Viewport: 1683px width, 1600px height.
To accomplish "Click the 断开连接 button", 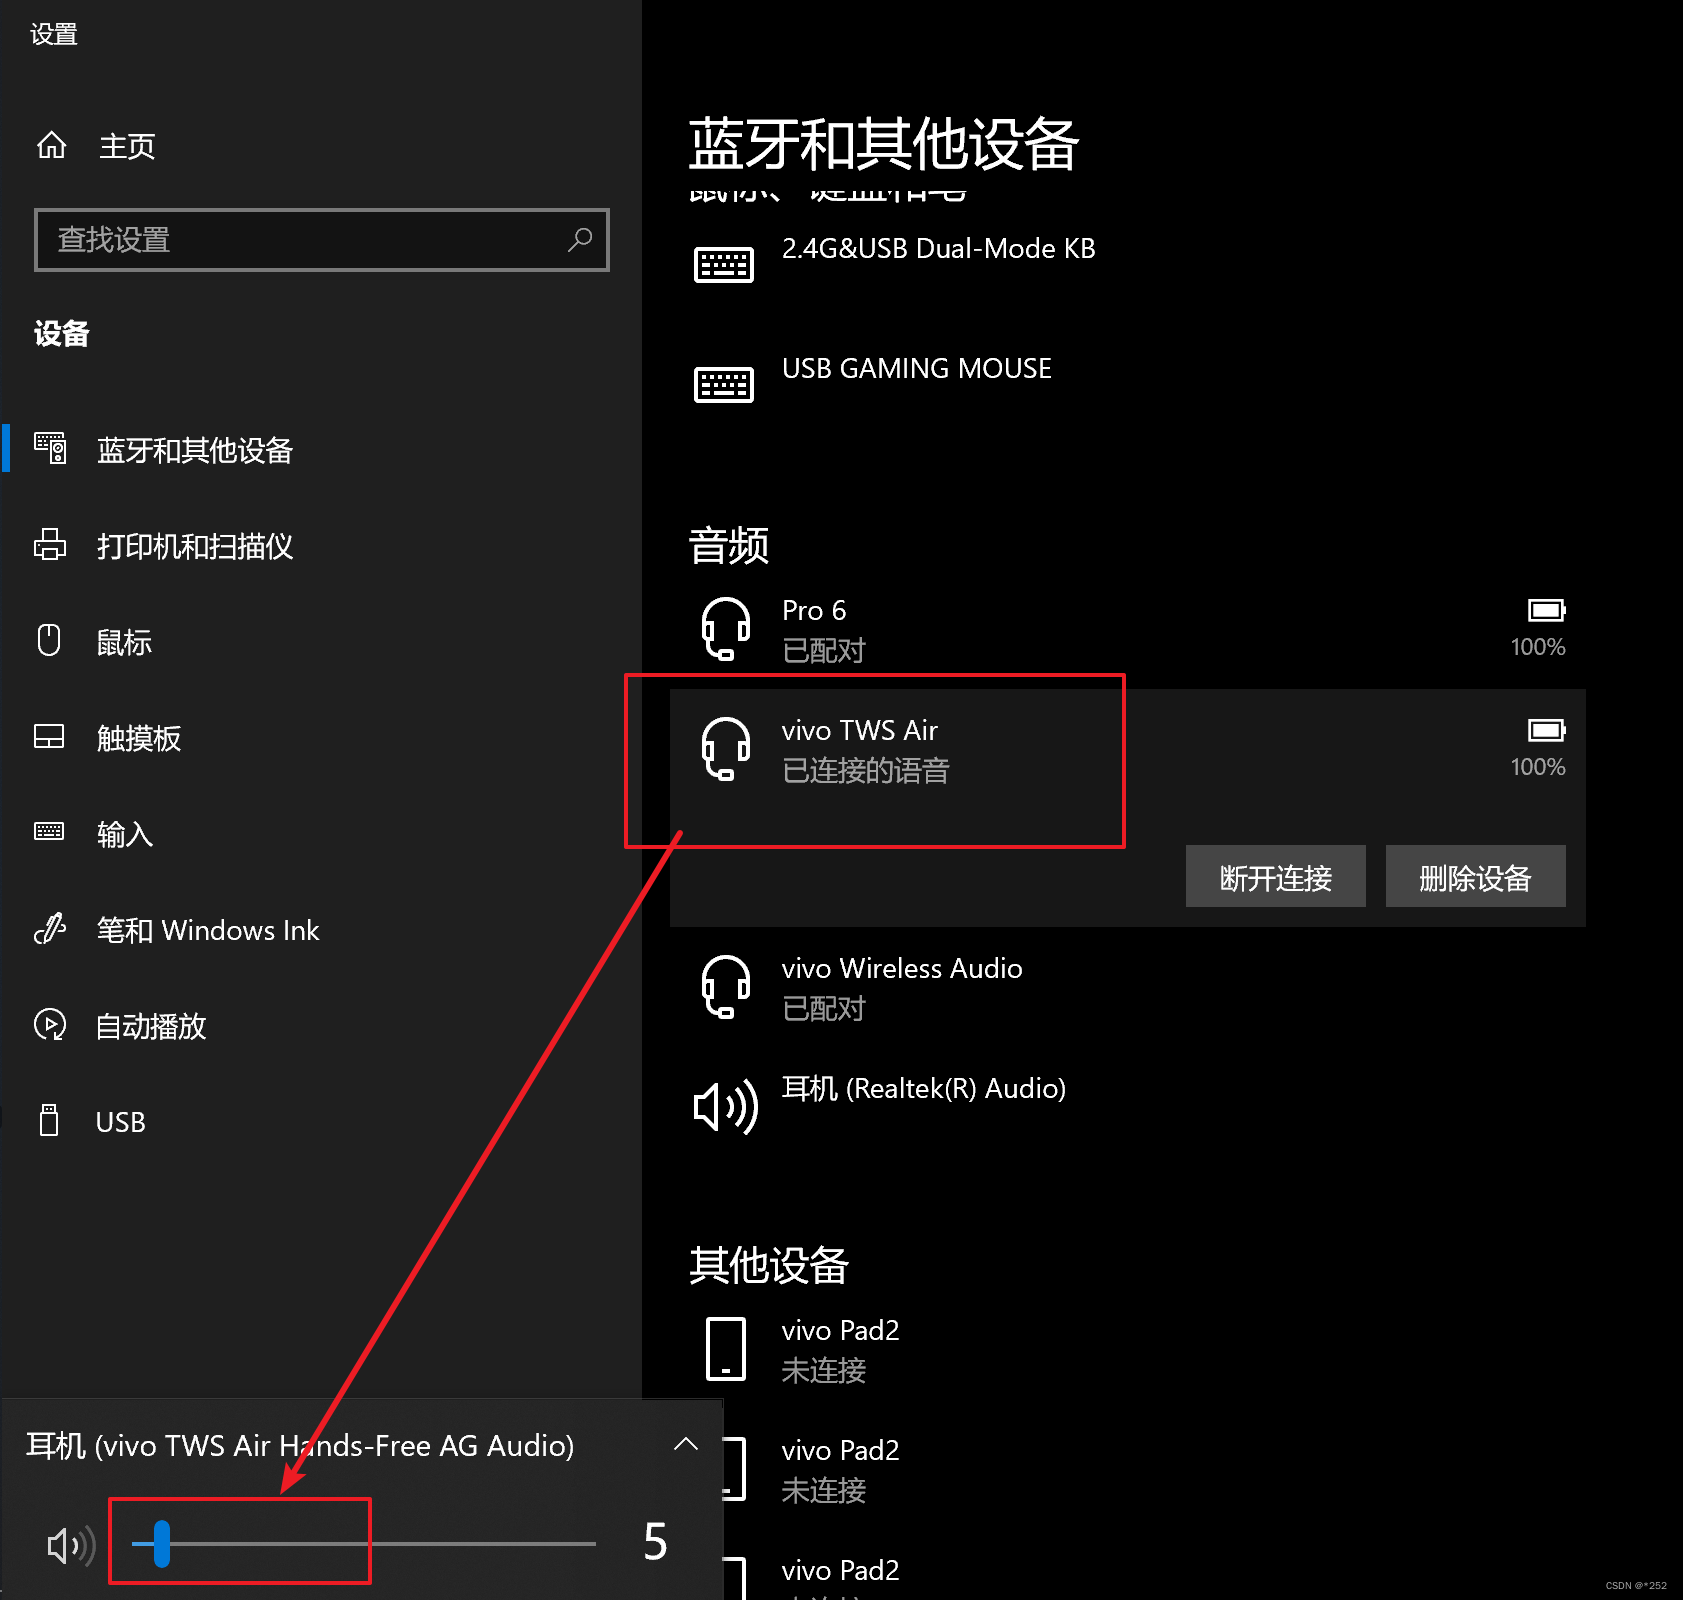I will [x=1276, y=877].
